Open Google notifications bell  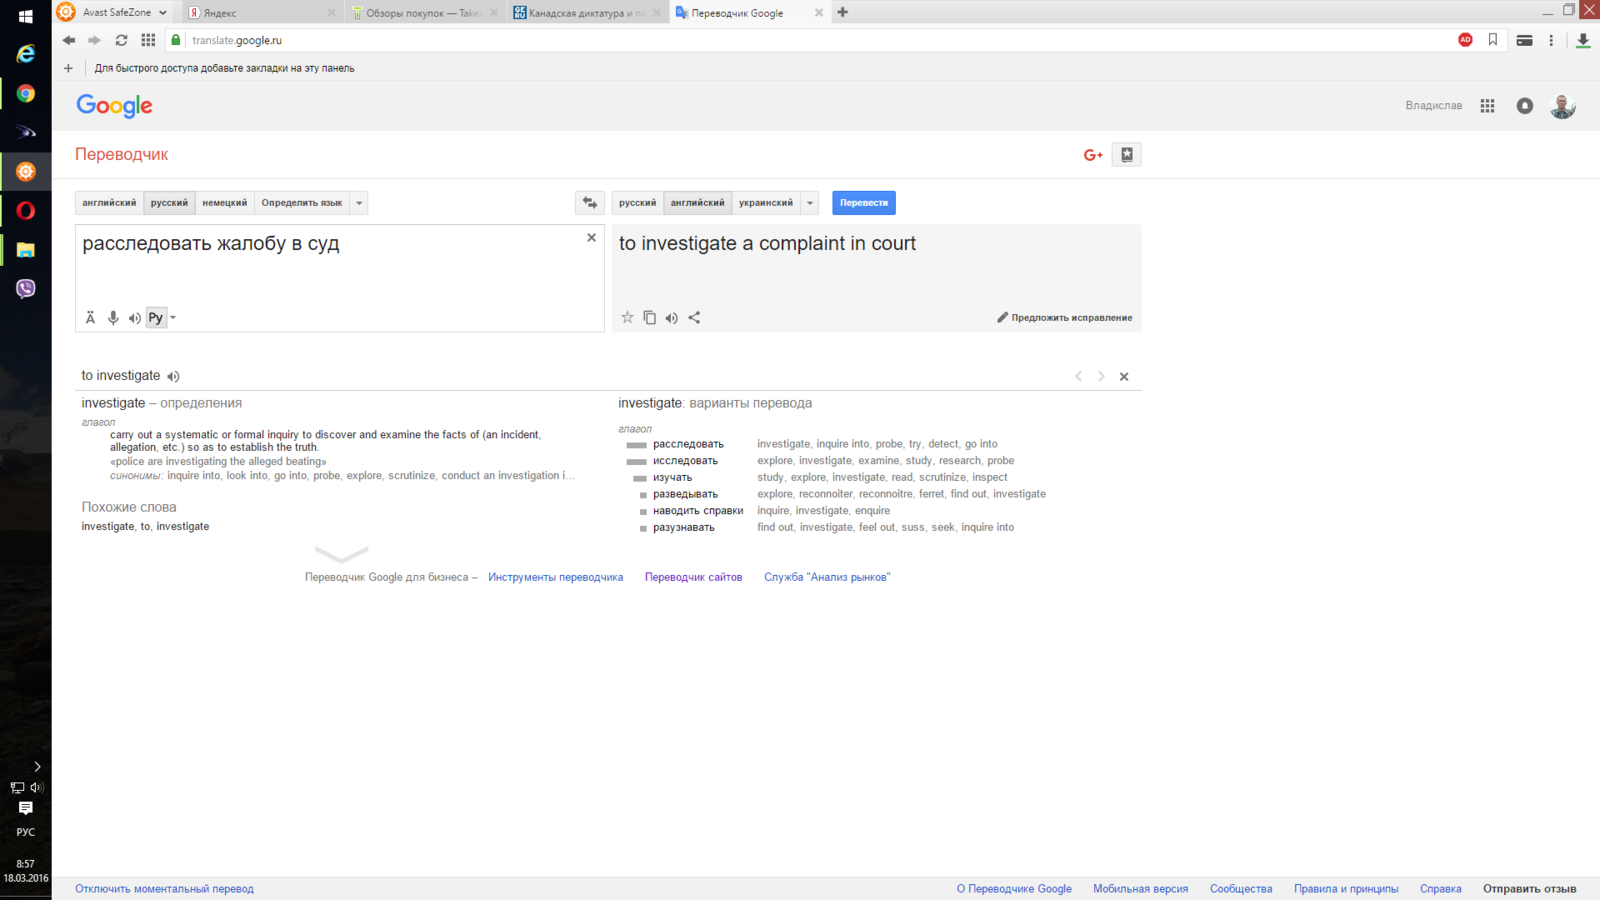(x=1524, y=106)
